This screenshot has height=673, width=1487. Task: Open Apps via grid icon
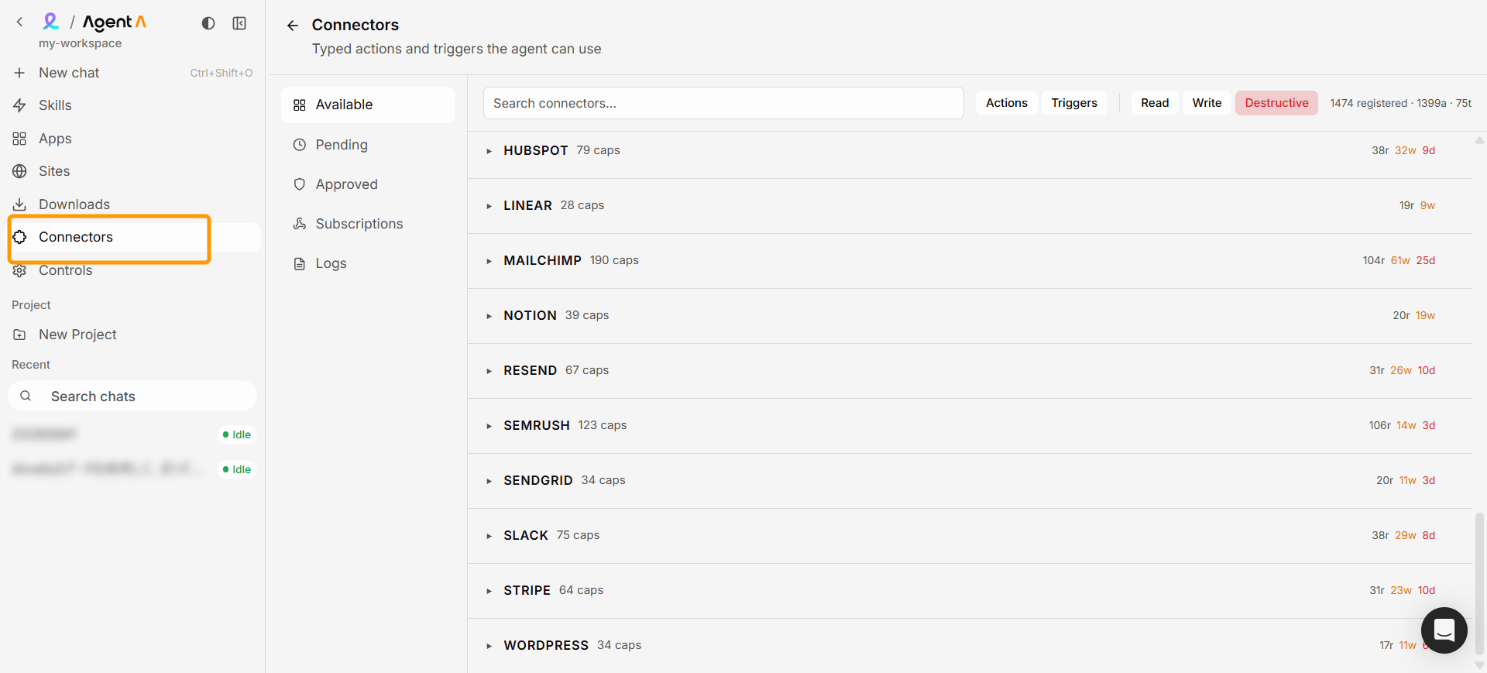click(19, 139)
